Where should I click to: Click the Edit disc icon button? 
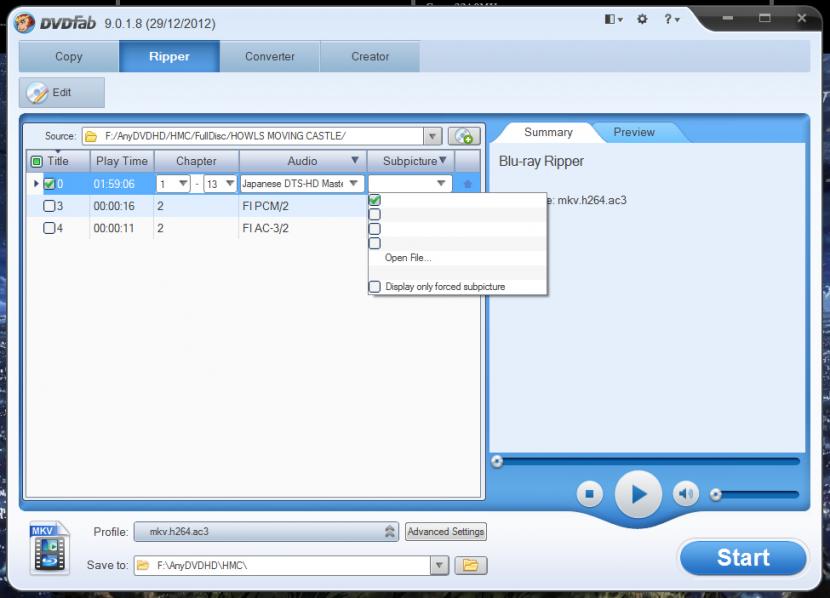pos(61,93)
